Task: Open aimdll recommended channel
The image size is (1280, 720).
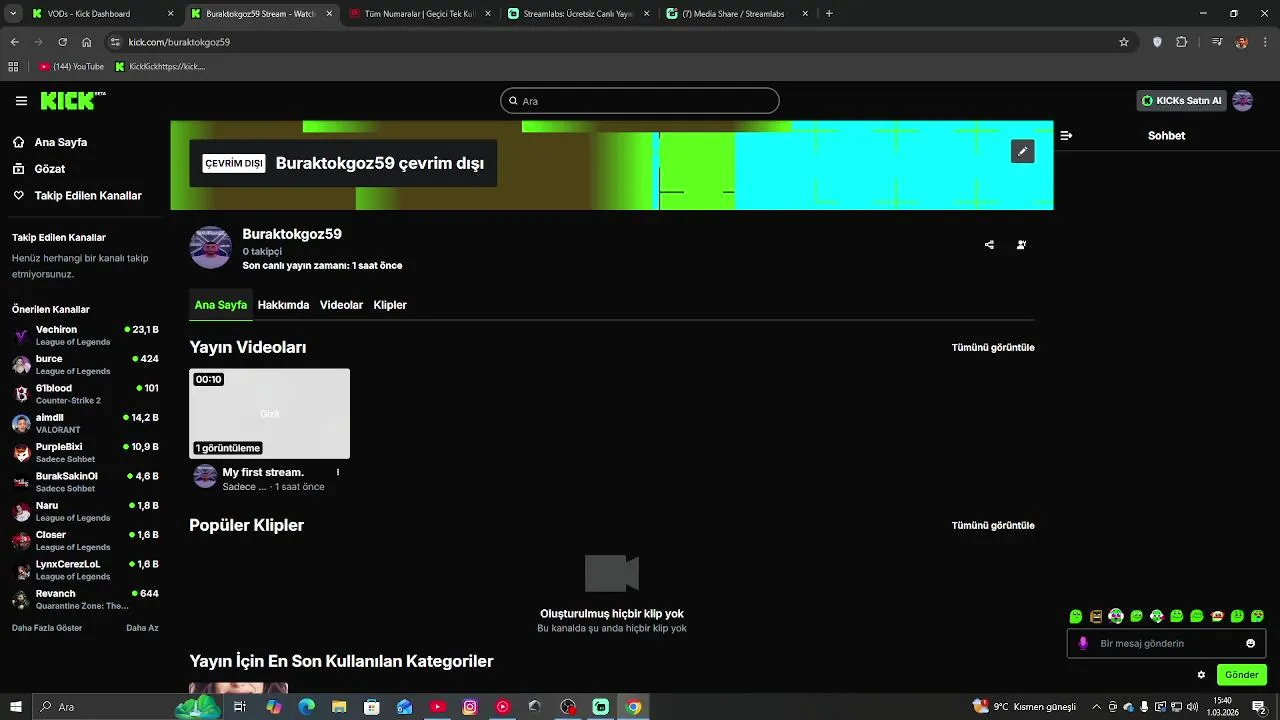Action: (86, 423)
